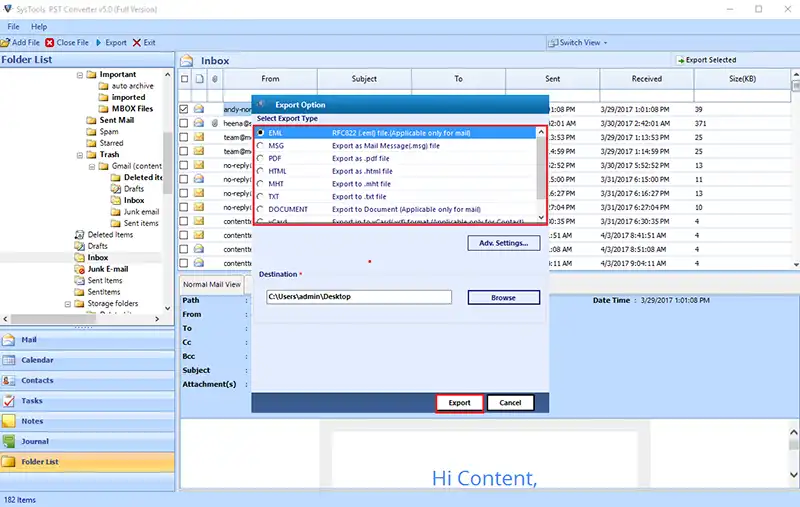Sort by the Subject column header

click(x=364, y=79)
